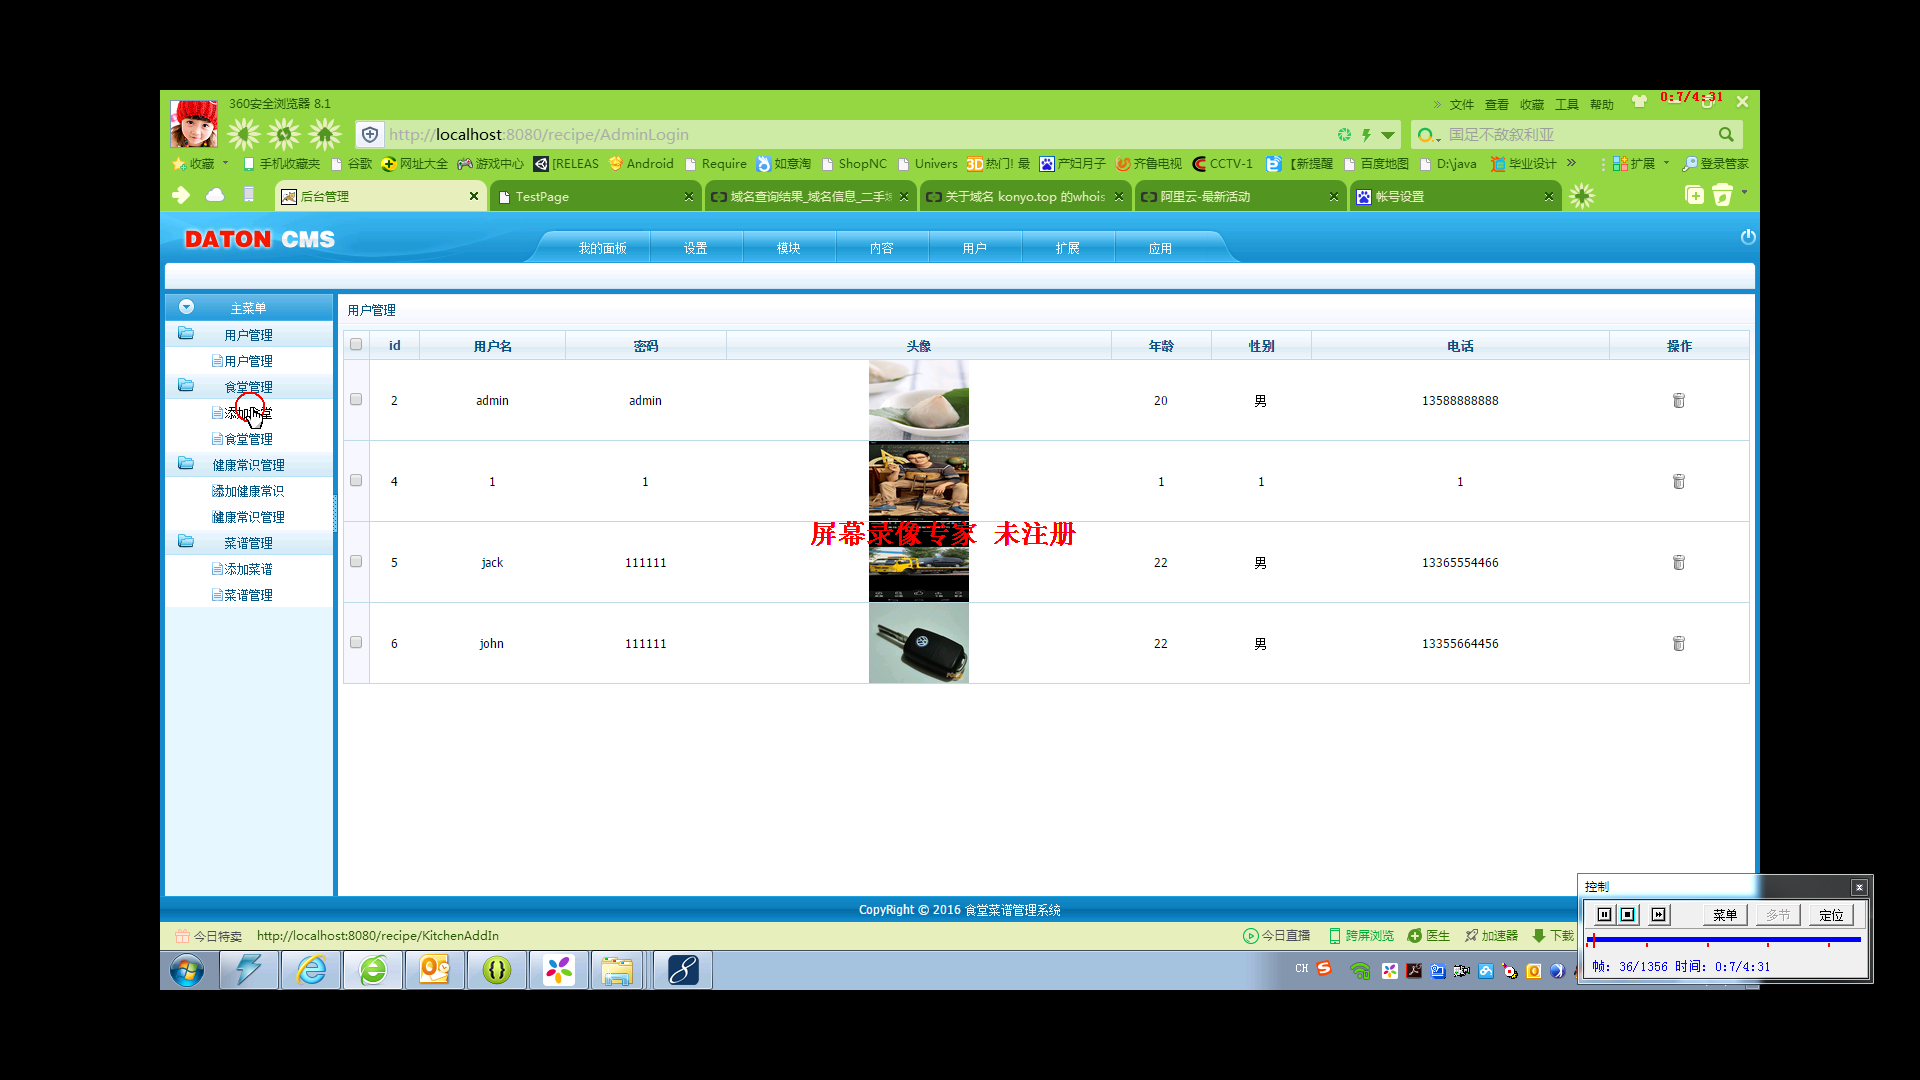Click the 360 browser green taskbar icon
The width and height of the screenshot is (1920, 1080).
point(373,970)
